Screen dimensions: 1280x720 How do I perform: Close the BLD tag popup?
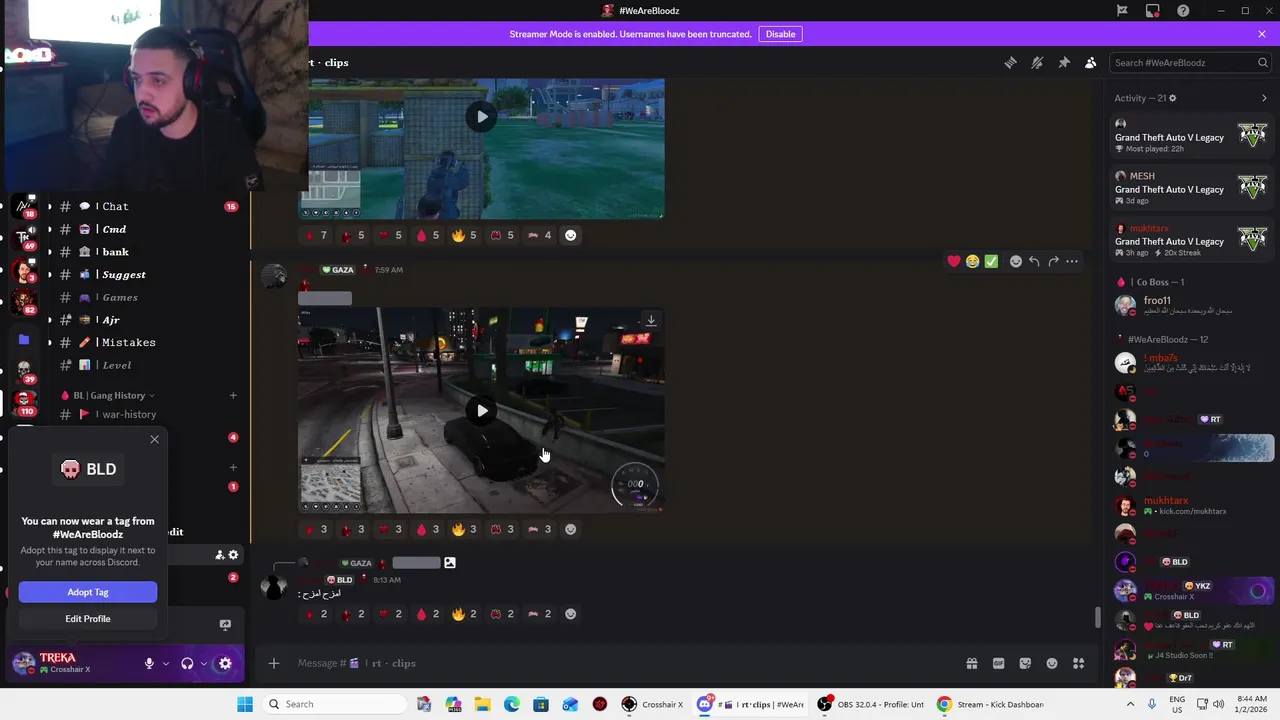coord(154,439)
